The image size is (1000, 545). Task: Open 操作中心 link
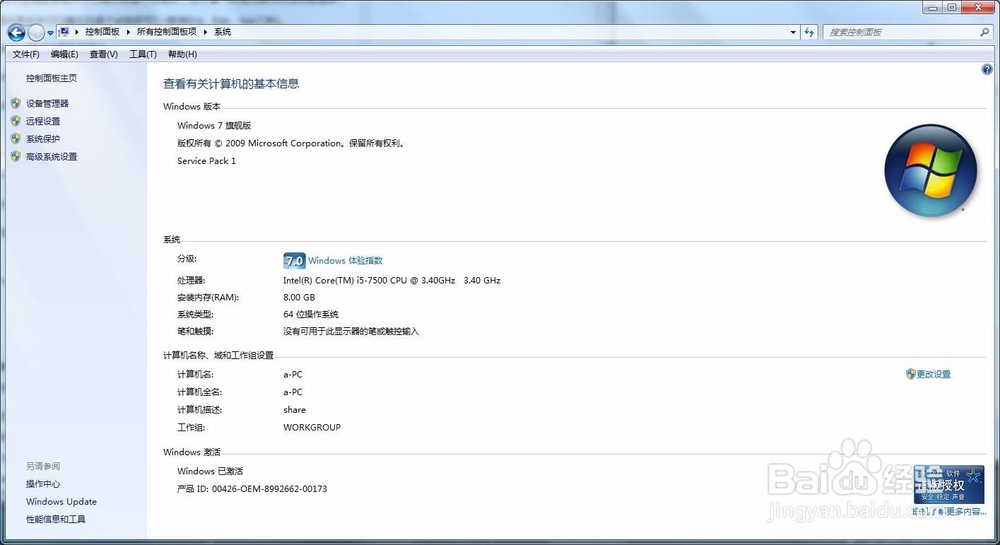coord(43,484)
